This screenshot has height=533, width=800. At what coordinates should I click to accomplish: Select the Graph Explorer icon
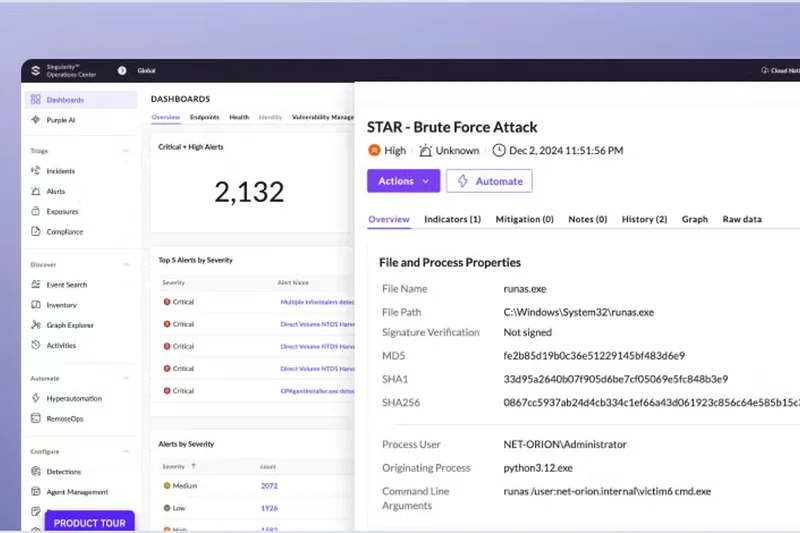pyautogui.click(x=36, y=325)
